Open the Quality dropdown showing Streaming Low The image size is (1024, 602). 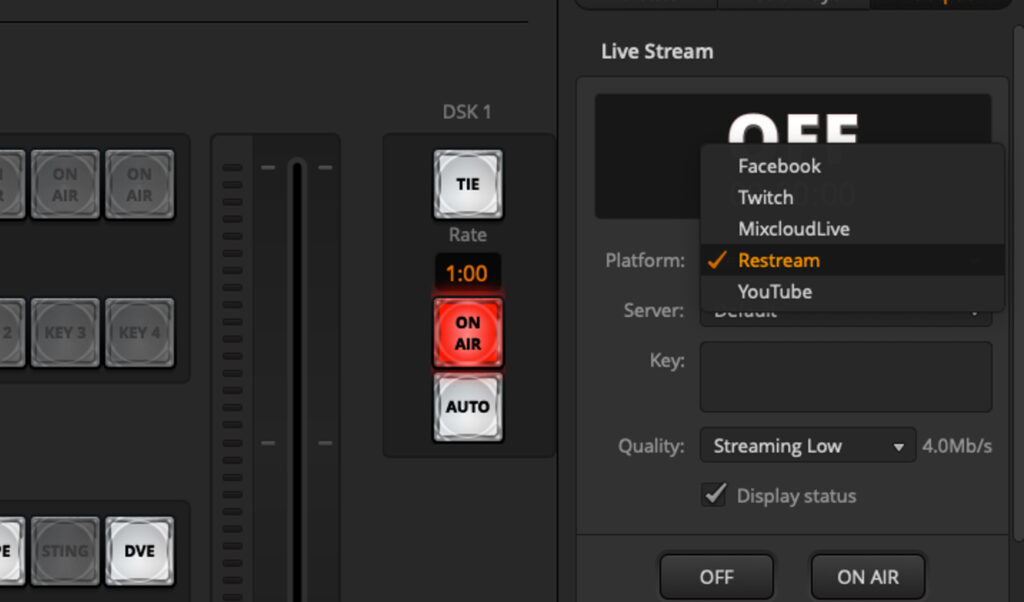tap(808, 446)
